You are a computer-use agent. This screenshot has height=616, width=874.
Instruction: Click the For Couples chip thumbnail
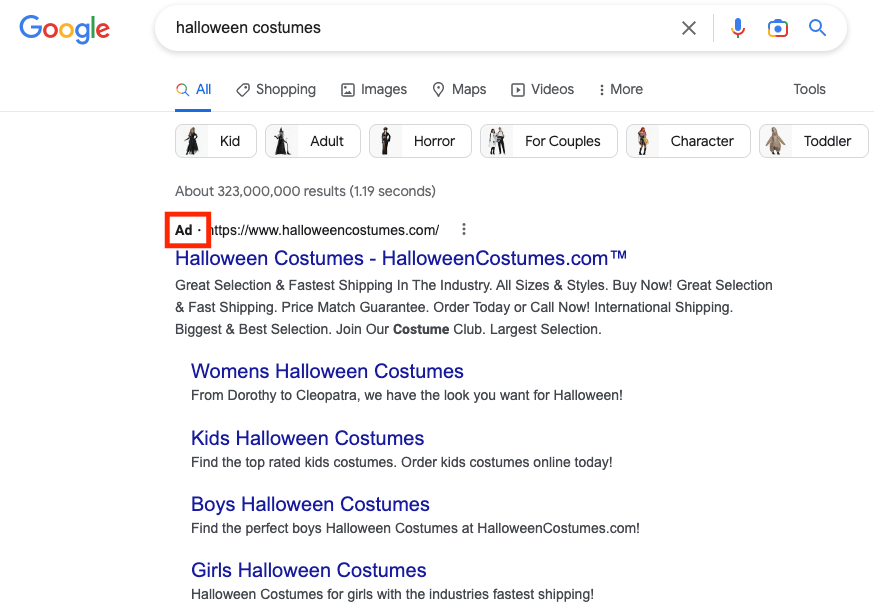point(497,141)
